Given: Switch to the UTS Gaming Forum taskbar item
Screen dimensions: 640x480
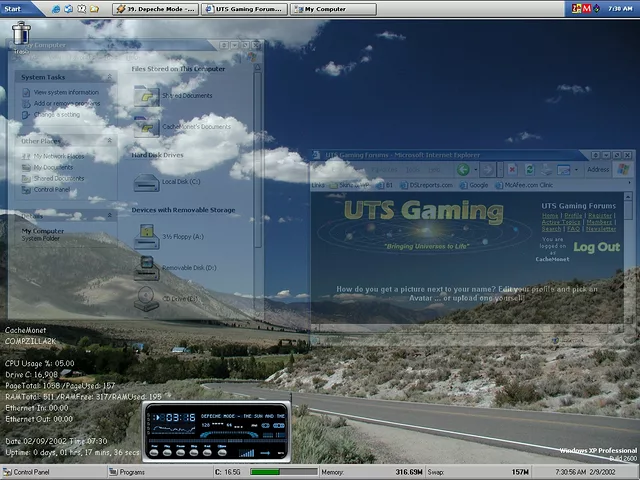Looking at the screenshot, I should coord(243,9).
